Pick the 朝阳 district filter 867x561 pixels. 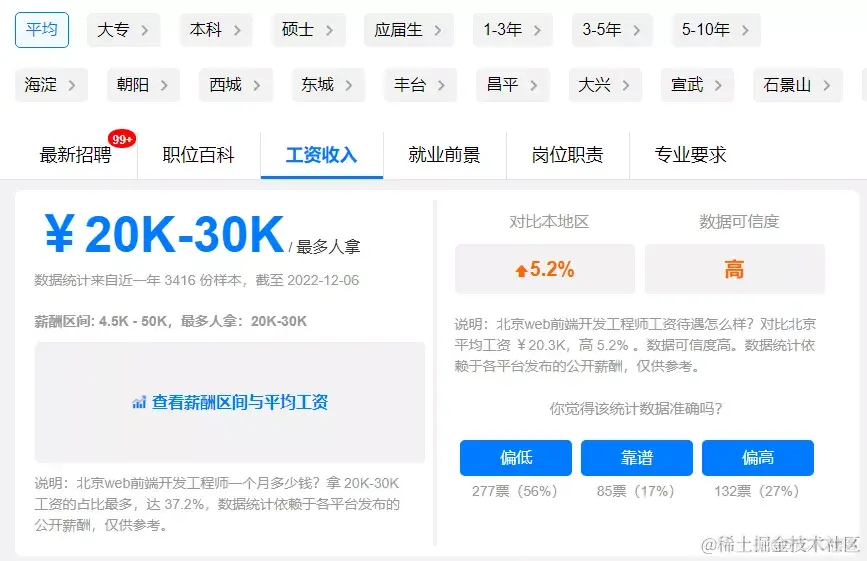pos(143,85)
